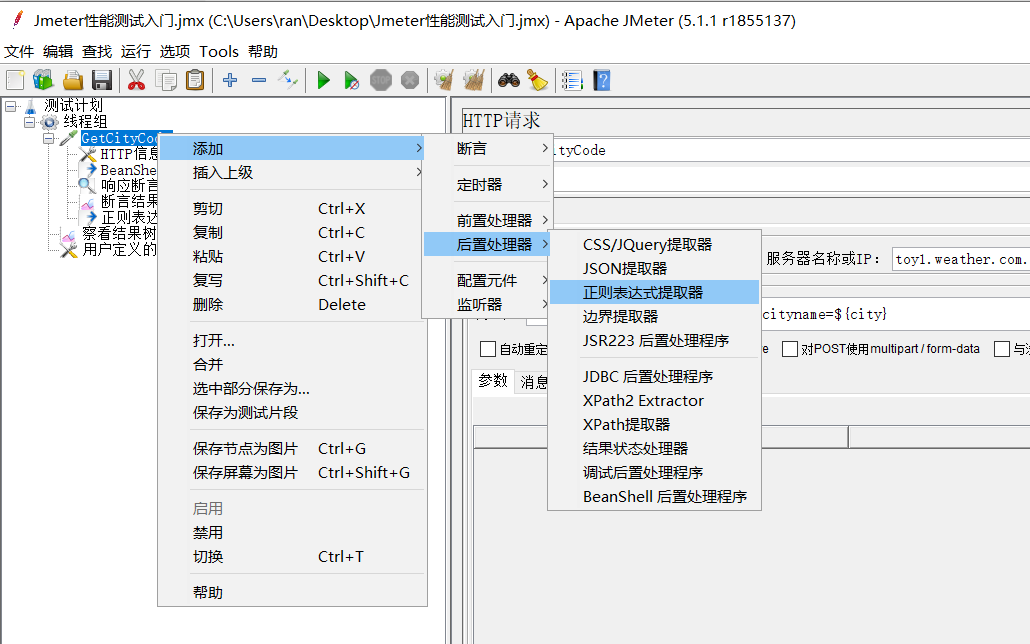
Task: Switch to the 参数 tab
Action: (493, 380)
